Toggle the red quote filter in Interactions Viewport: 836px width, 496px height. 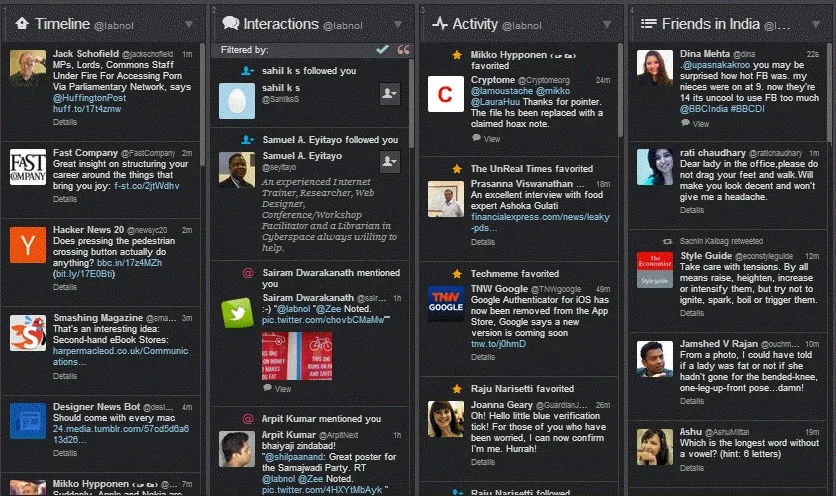(404, 50)
